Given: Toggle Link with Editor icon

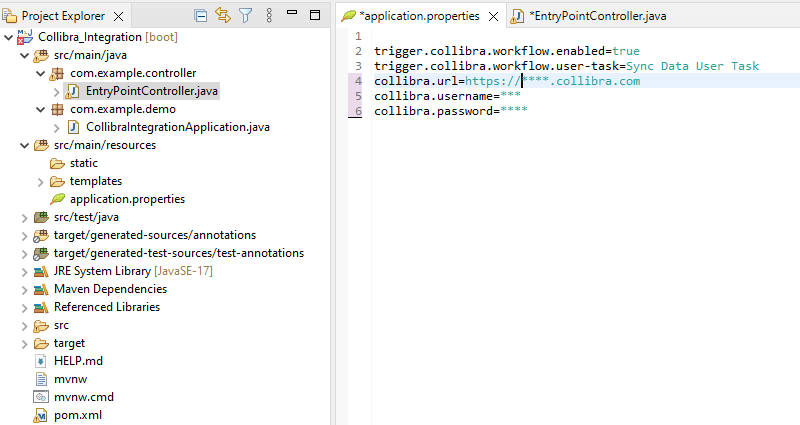Looking at the screenshot, I should (223, 15).
